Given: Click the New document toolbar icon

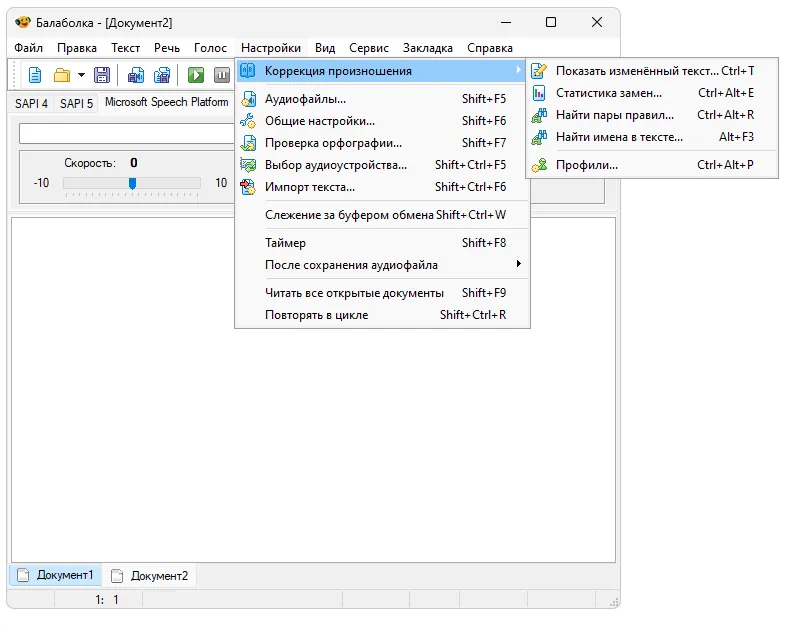Looking at the screenshot, I should (35, 75).
